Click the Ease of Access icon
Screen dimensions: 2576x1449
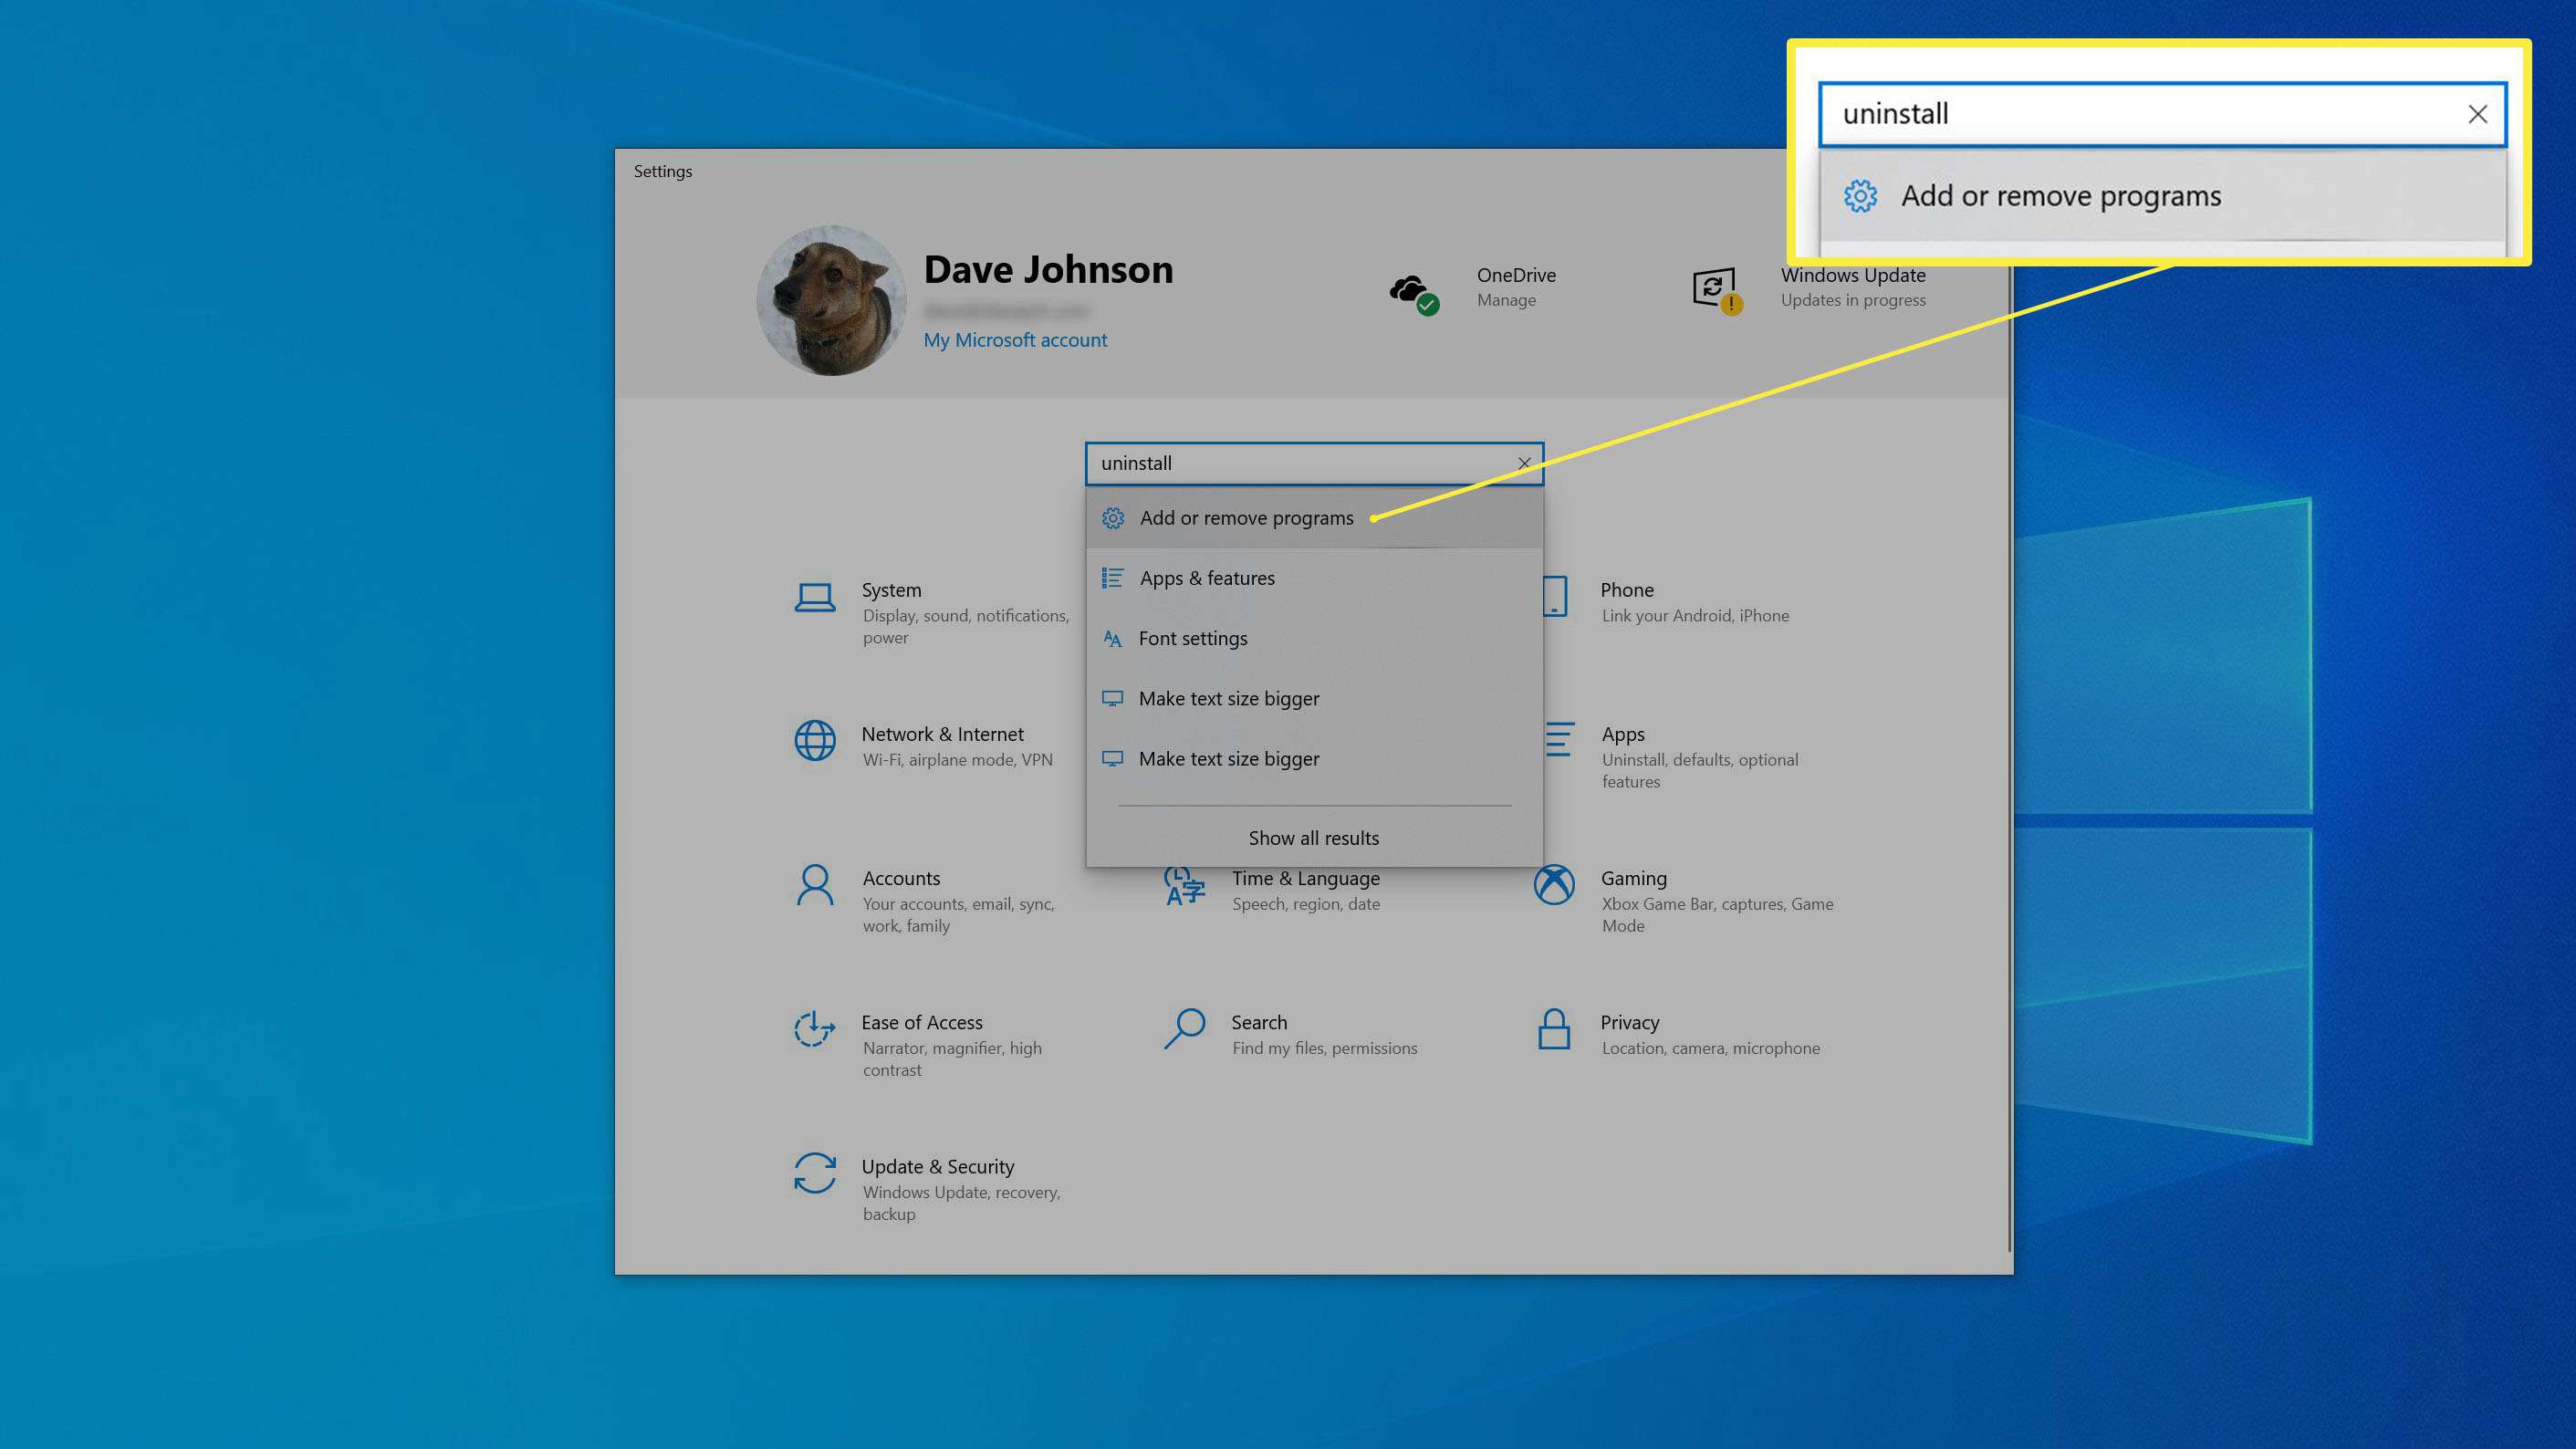point(815,1029)
